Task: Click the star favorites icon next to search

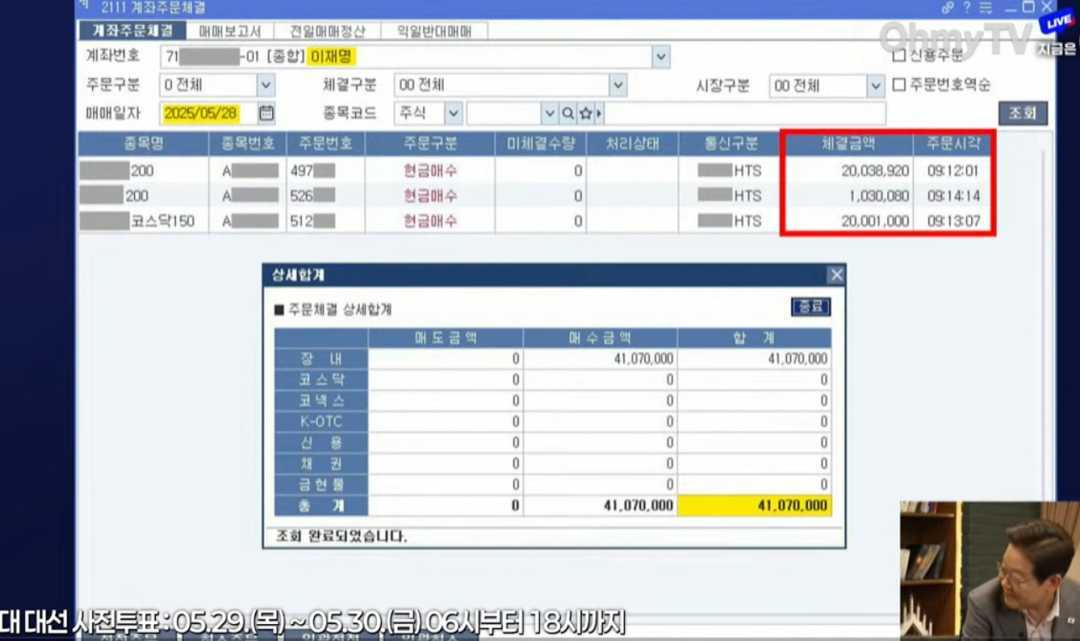Action: (x=585, y=113)
